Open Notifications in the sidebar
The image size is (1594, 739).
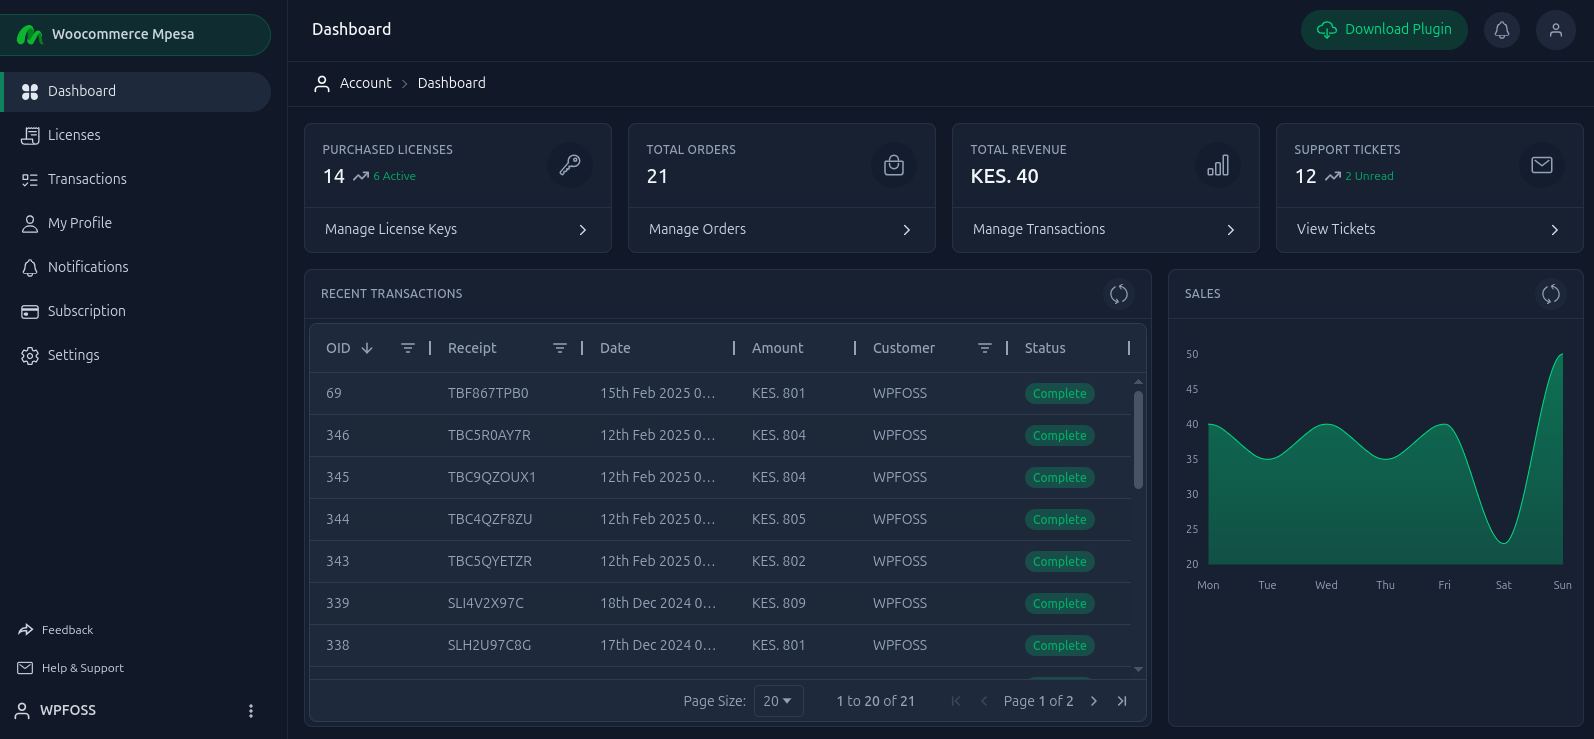(136, 267)
